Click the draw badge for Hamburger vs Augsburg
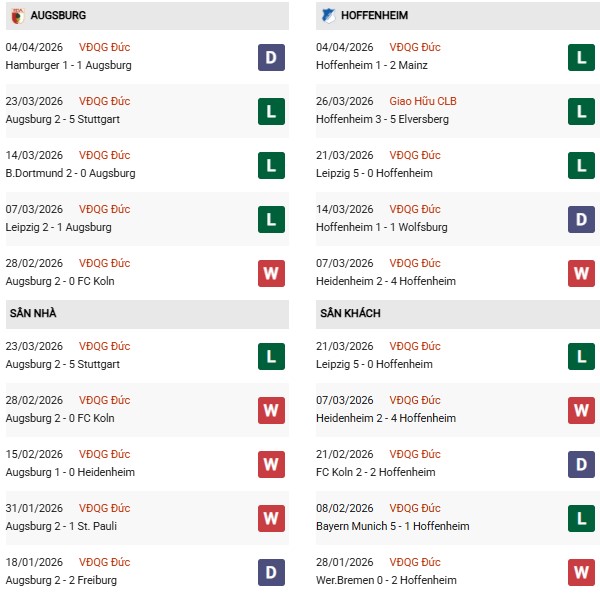Screen dimensions: 600x594 tap(271, 57)
